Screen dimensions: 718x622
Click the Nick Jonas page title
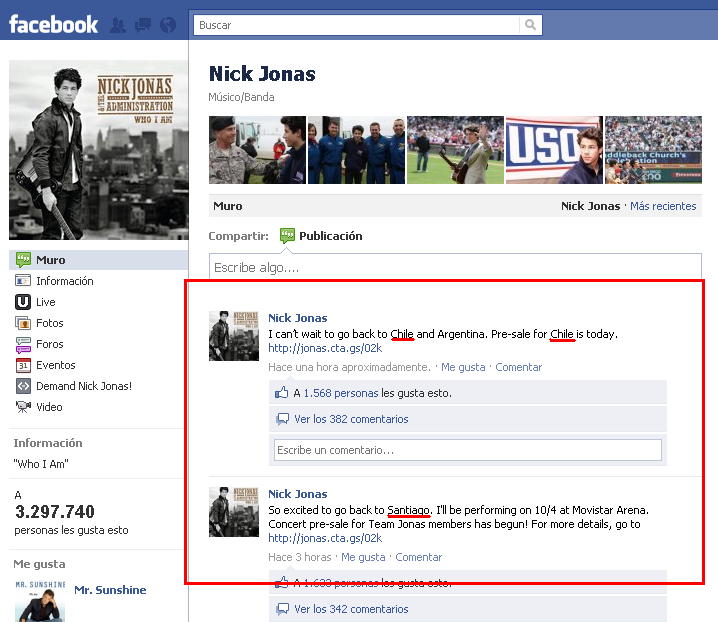262,74
